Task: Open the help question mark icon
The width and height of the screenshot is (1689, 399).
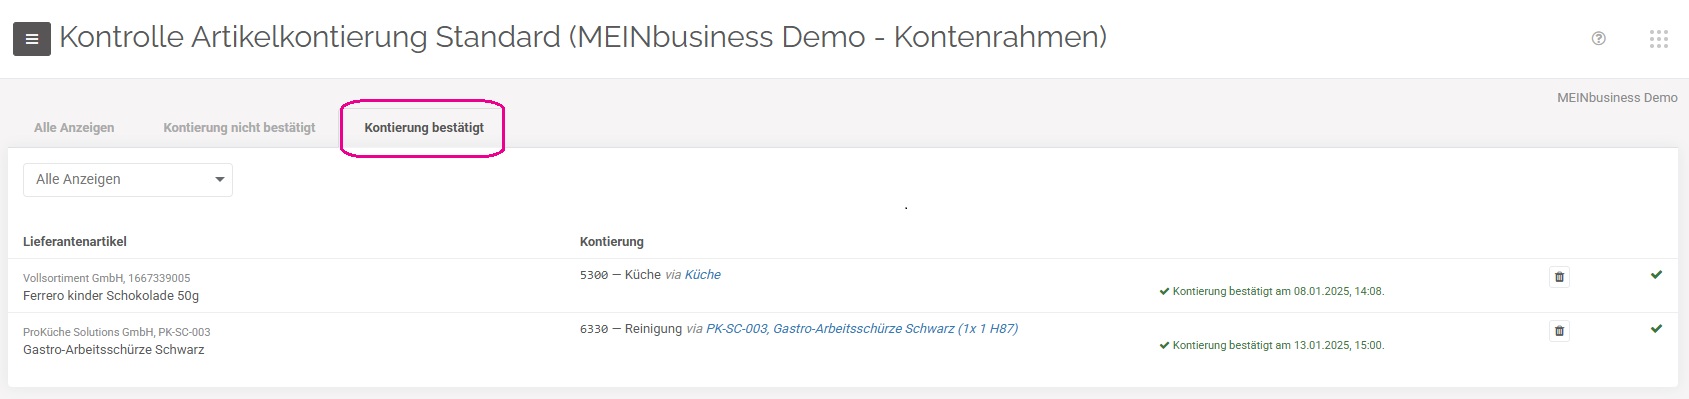Action: pos(1598,39)
